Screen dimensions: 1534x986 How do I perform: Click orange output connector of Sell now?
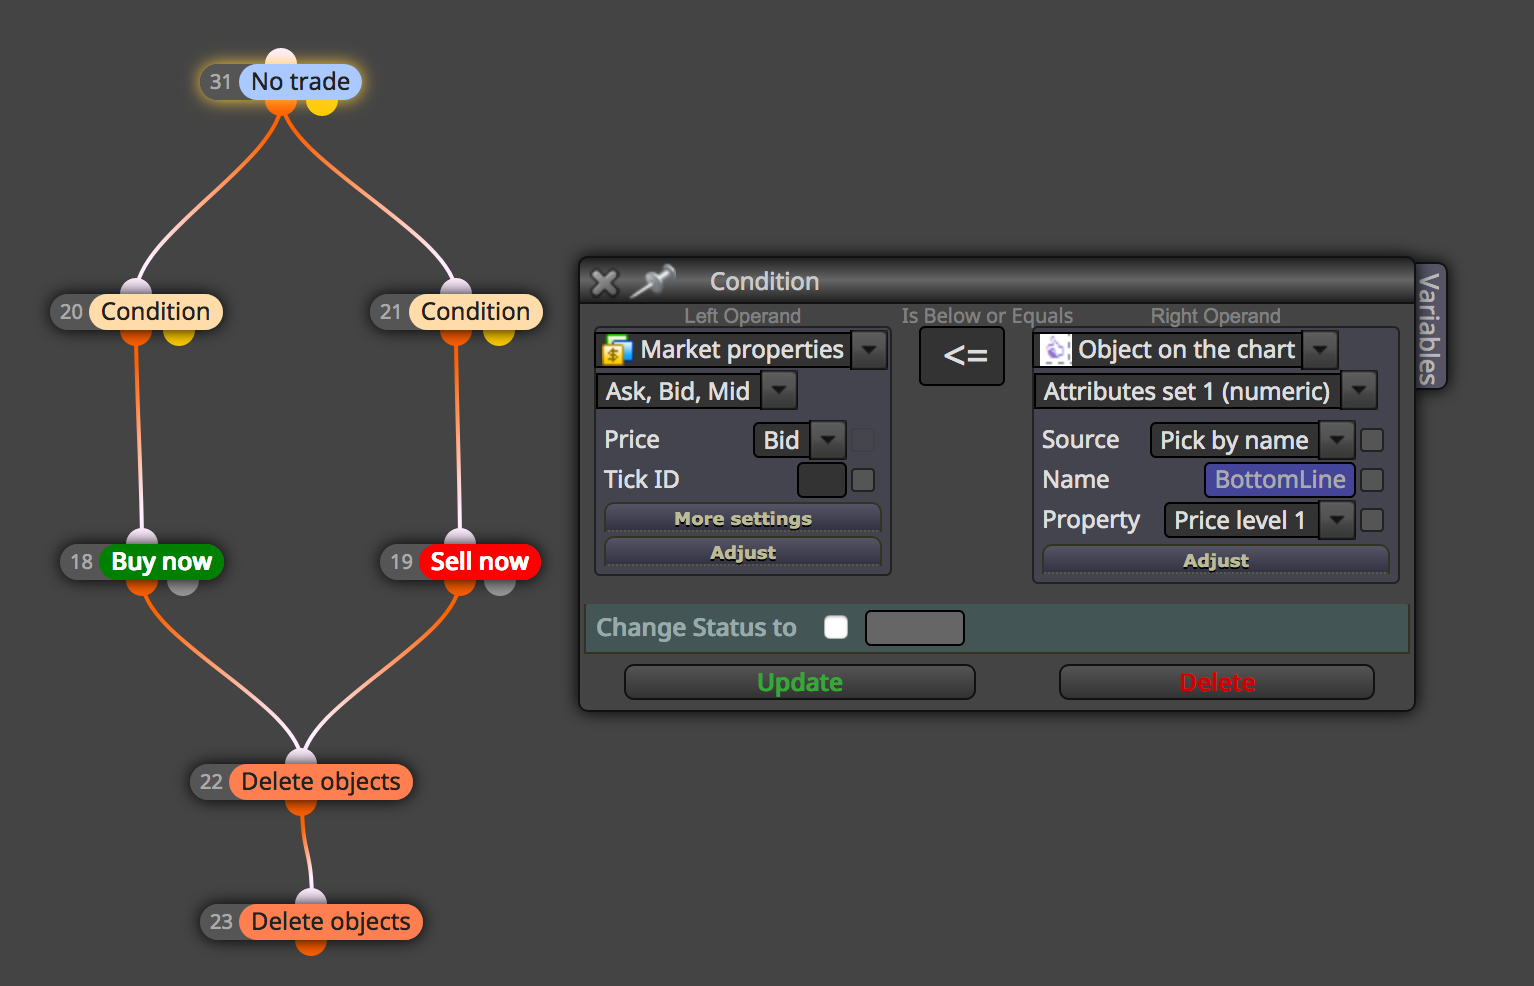pyautogui.click(x=459, y=587)
